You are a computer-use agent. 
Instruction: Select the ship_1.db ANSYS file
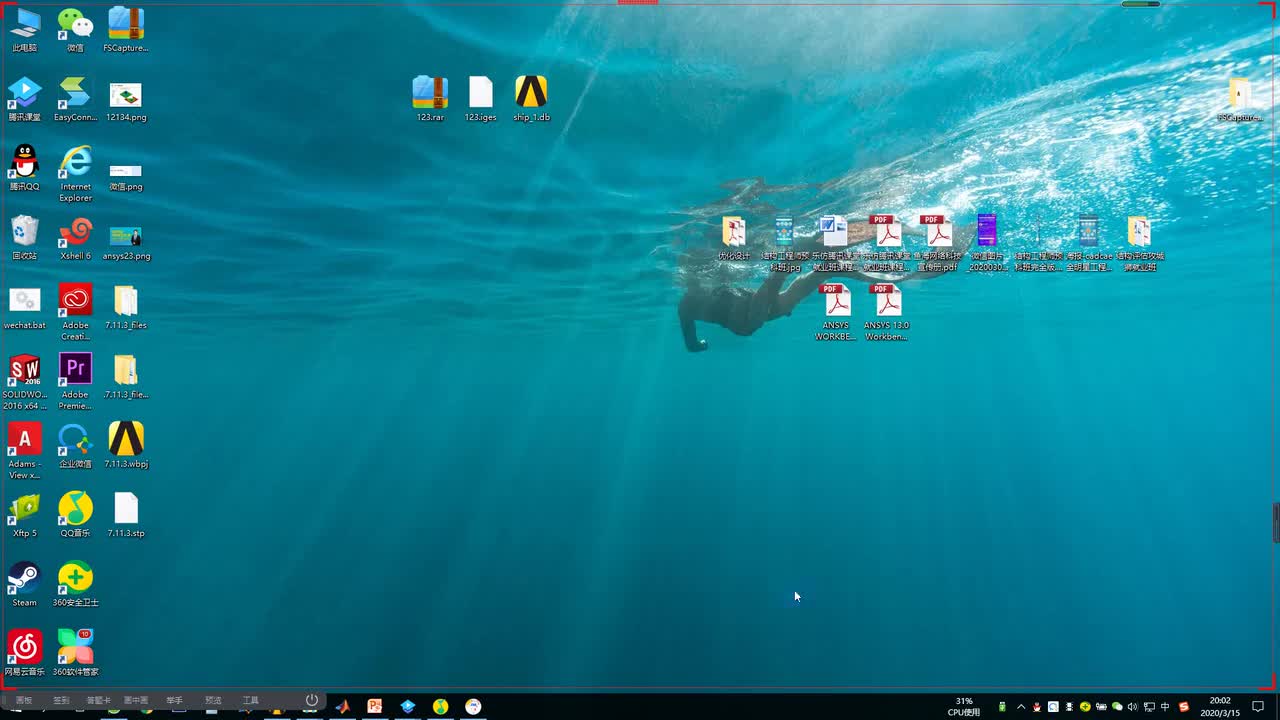point(531,99)
